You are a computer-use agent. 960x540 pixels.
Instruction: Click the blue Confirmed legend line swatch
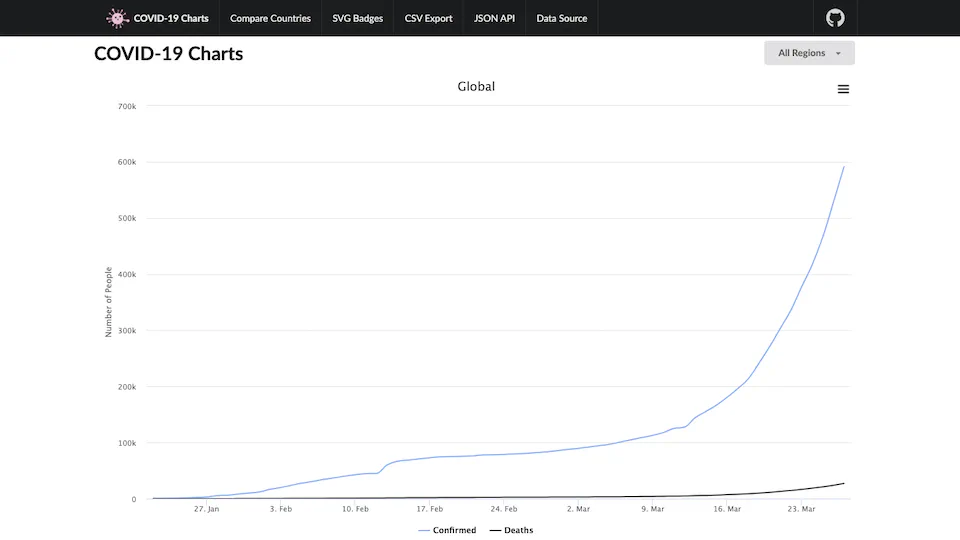coord(424,530)
